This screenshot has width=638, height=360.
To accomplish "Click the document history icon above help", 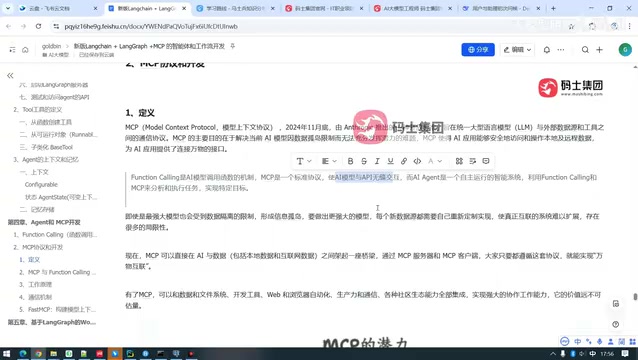I will (616, 303).
